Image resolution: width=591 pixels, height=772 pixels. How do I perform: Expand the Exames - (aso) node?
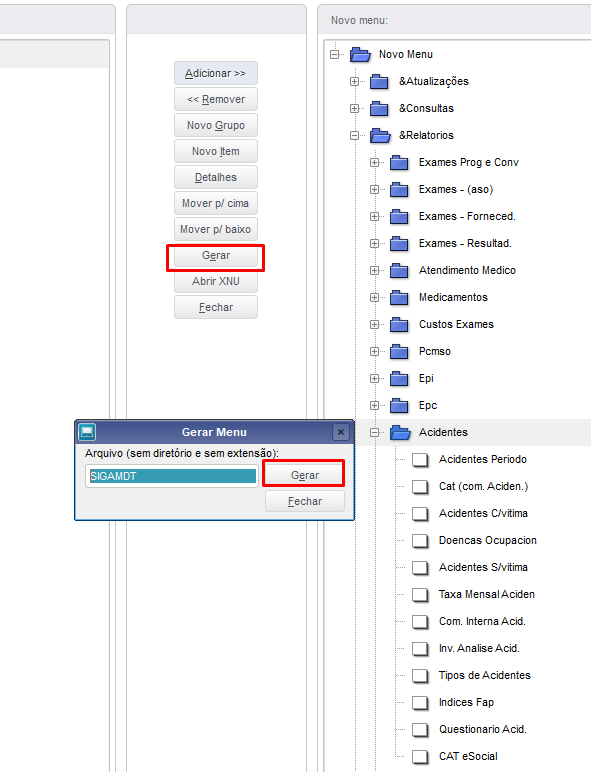pos(375,190)
